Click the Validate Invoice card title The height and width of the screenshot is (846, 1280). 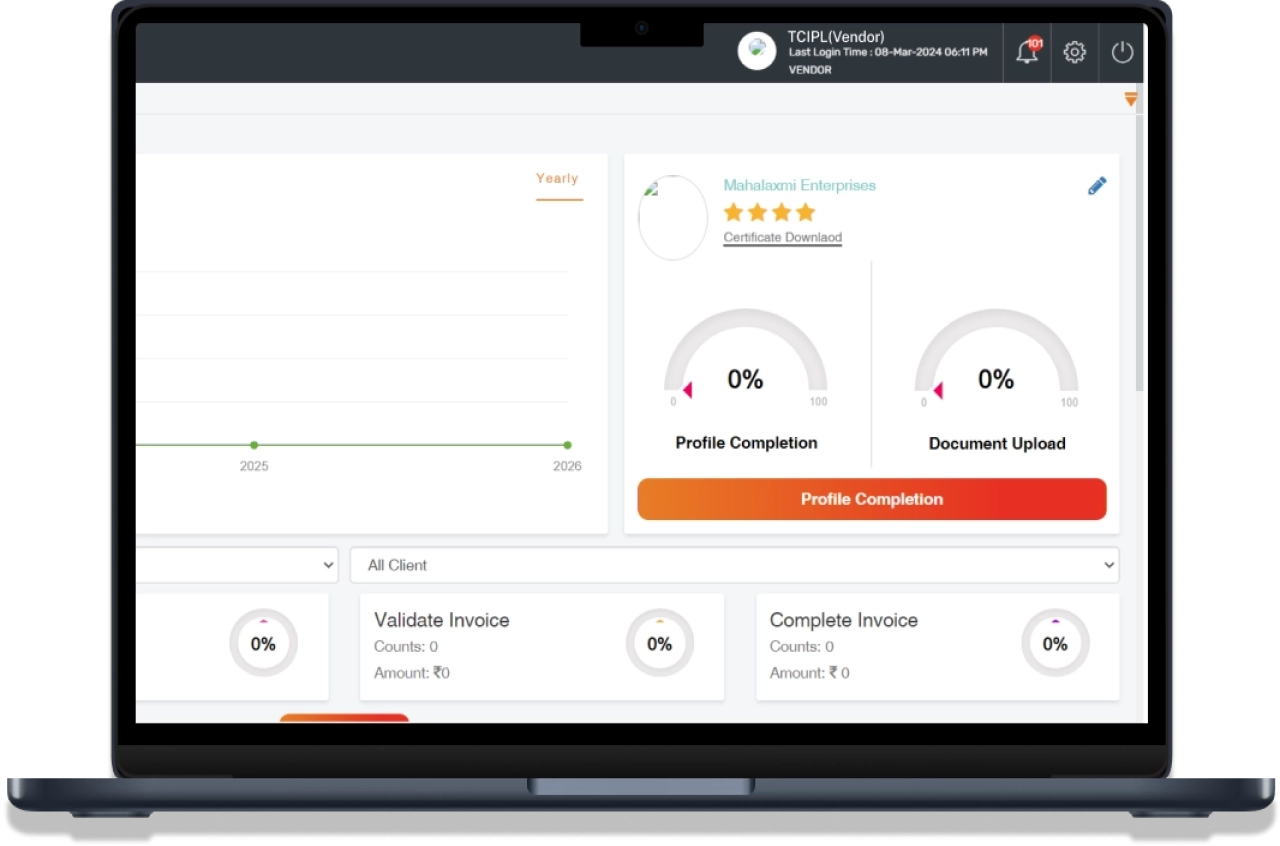point(442,620)
